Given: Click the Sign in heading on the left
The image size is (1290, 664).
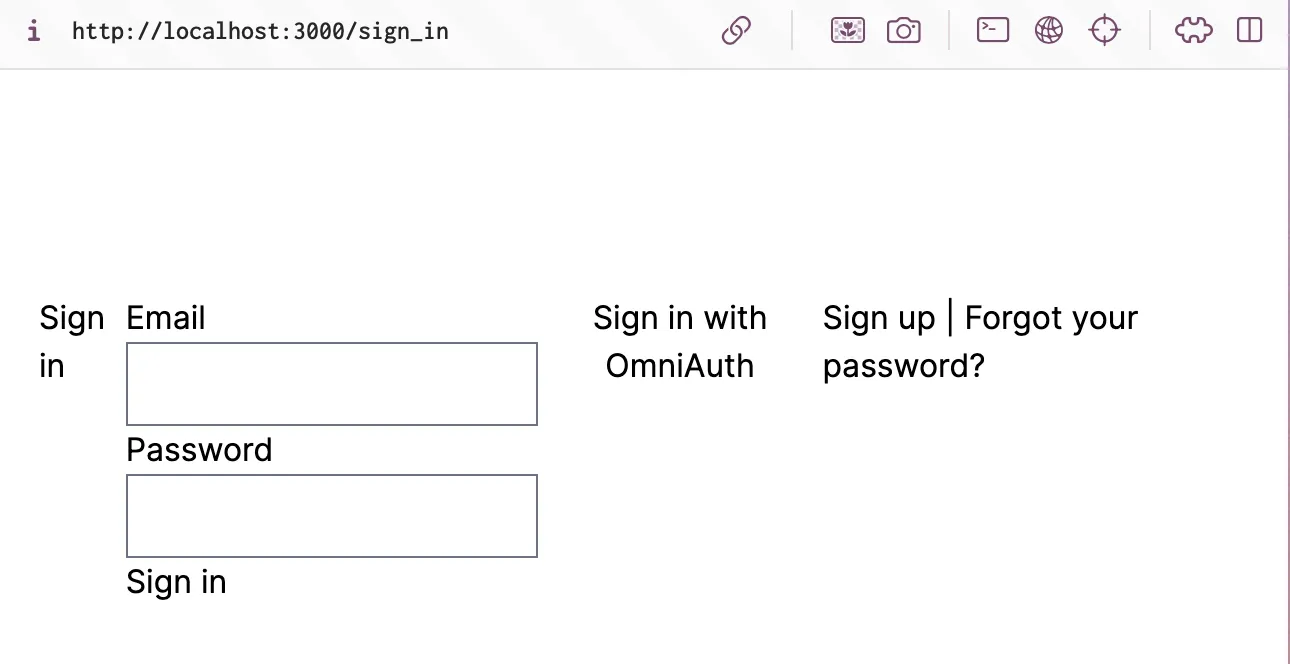Looking at the screenshot, I should tap(71, 342).
